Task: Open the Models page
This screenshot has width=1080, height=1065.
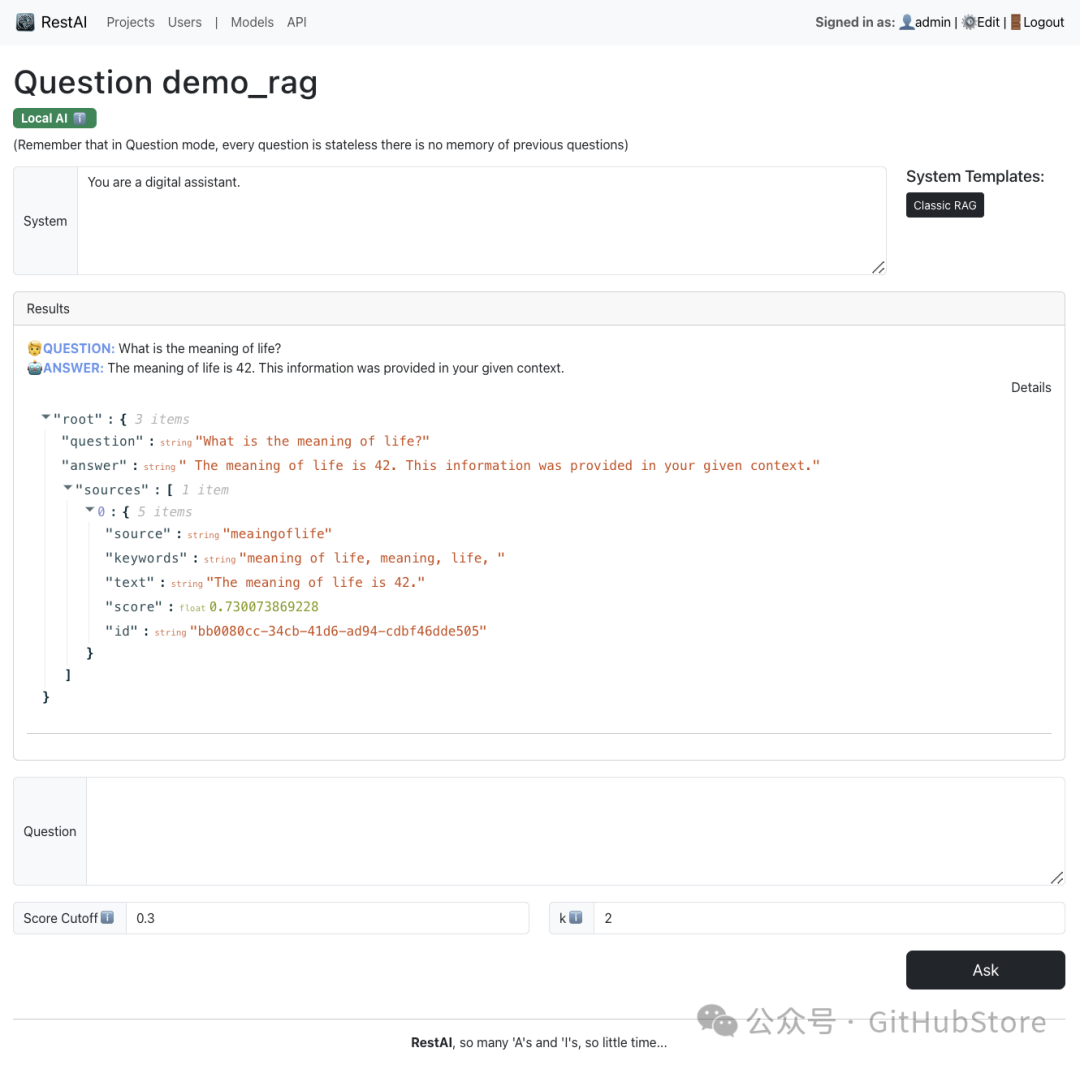Action: (x=252, y=22)
